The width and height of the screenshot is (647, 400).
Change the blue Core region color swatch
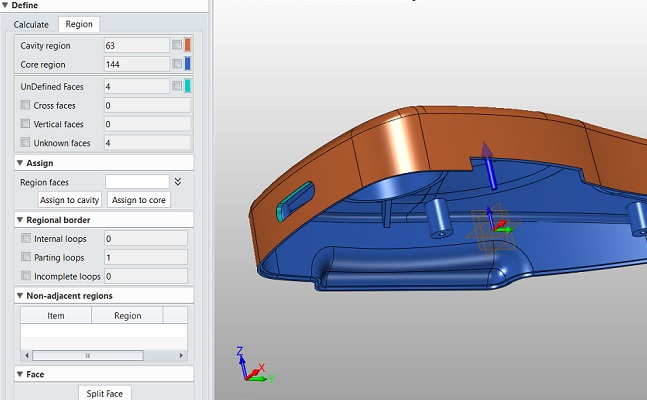tap(188, 64)
